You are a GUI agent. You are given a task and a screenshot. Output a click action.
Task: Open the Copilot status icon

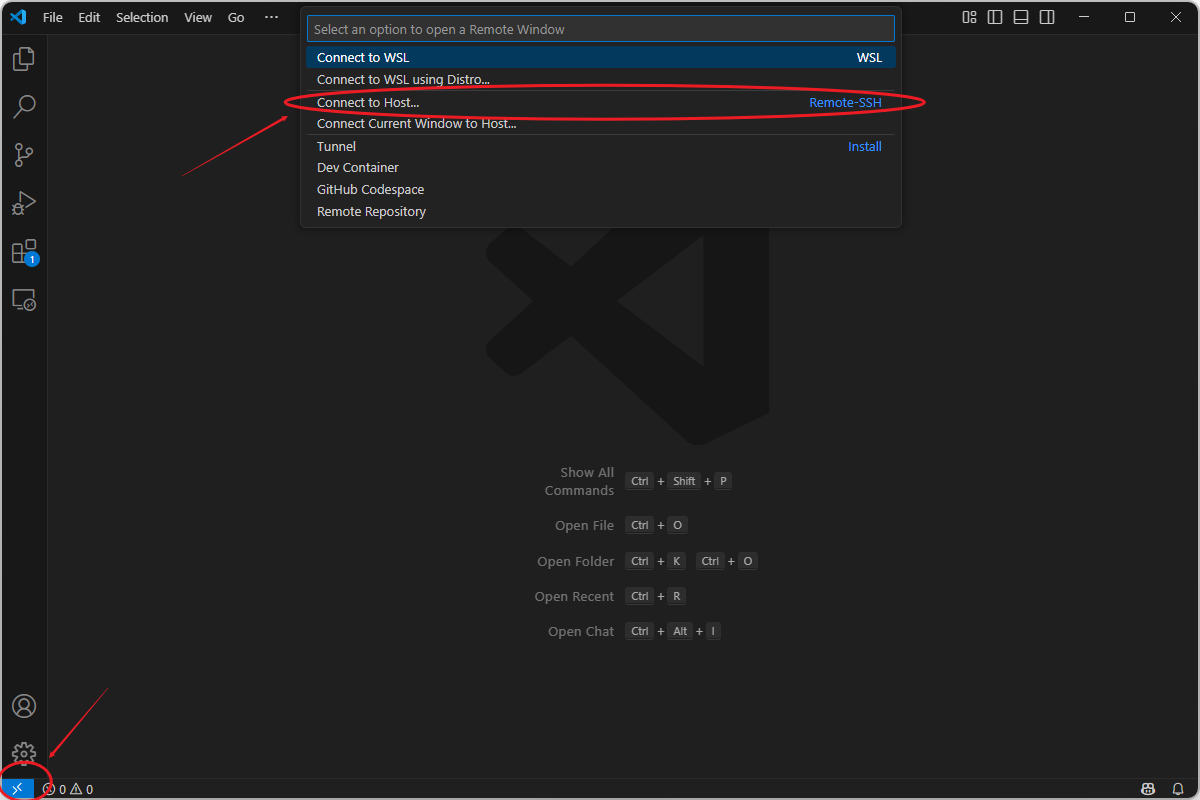(1149, 789)
